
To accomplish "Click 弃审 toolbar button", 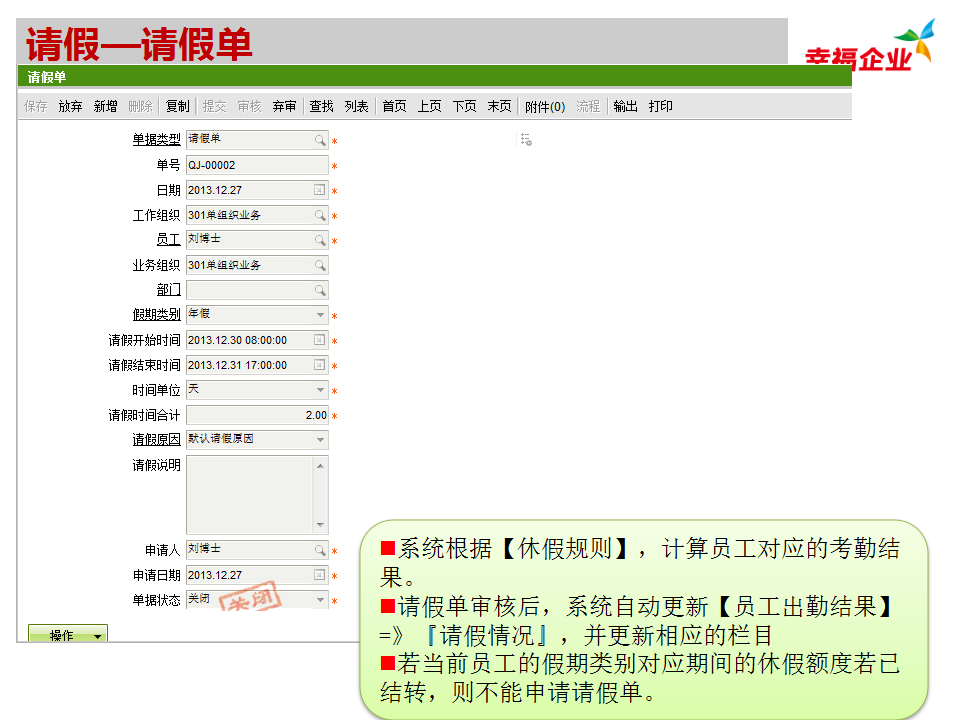I will pos(284,106).
